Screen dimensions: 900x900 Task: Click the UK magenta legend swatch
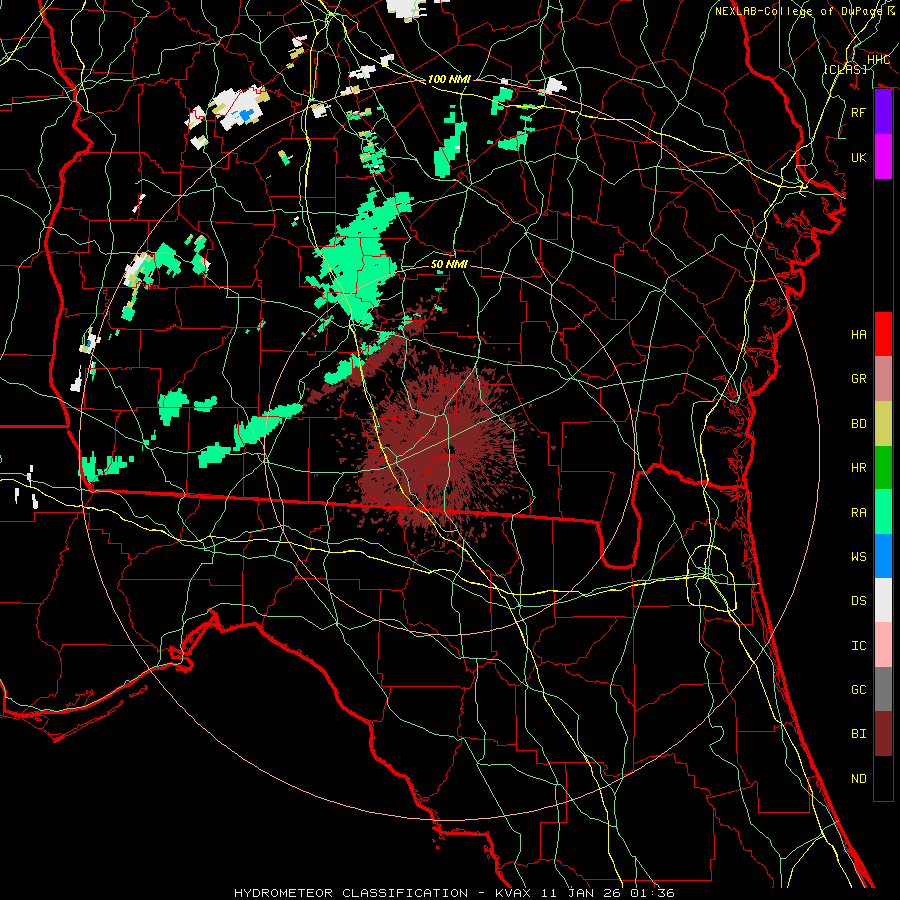[883, 157]
